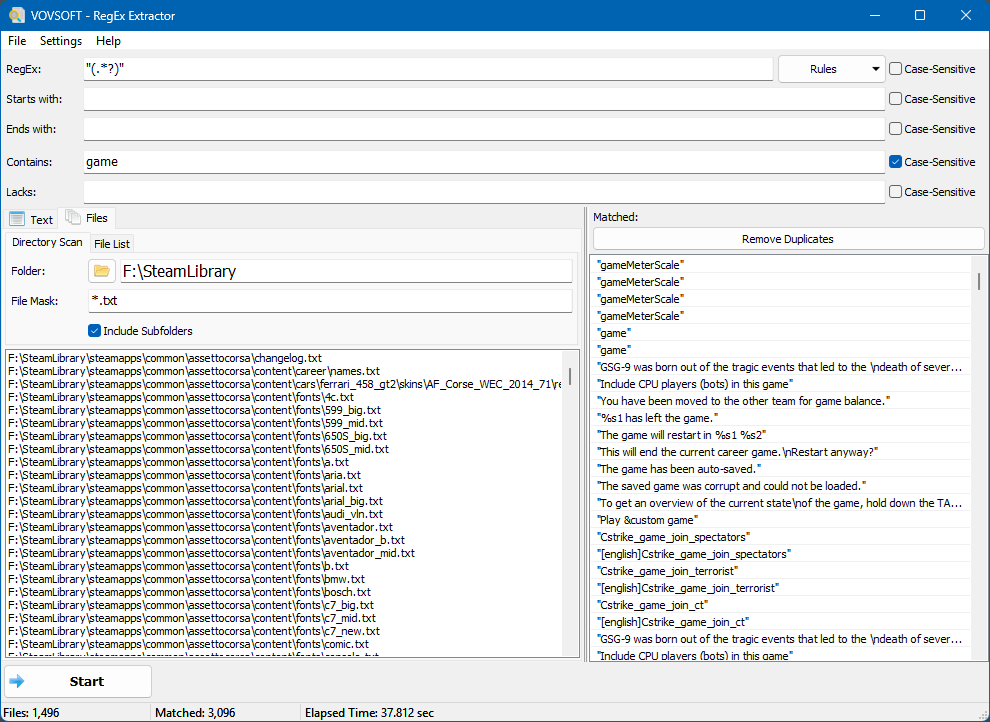
Task: Click the File Mask field
Action: (330, 300)
